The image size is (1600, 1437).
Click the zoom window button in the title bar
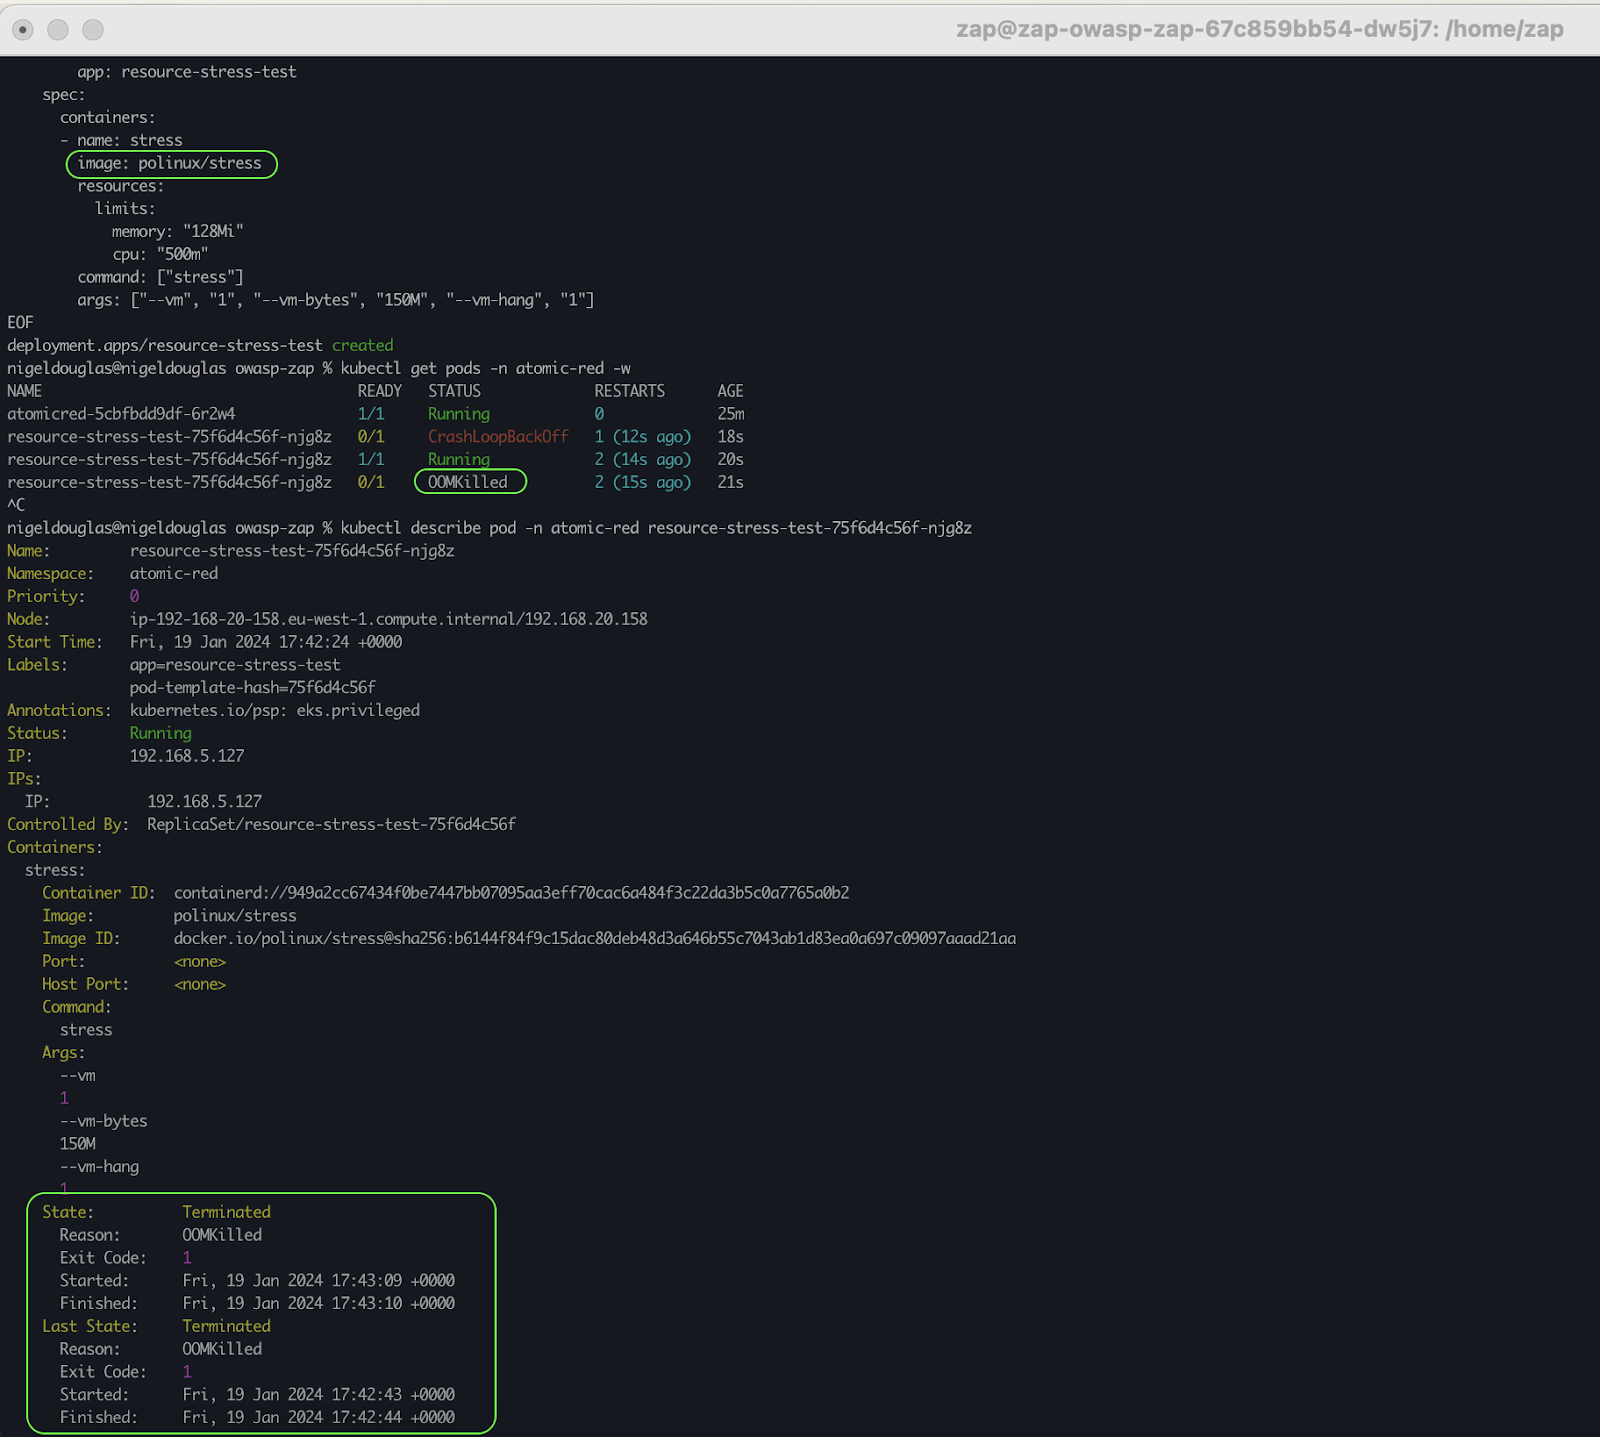pyautogui.click(x=93, y=30)
